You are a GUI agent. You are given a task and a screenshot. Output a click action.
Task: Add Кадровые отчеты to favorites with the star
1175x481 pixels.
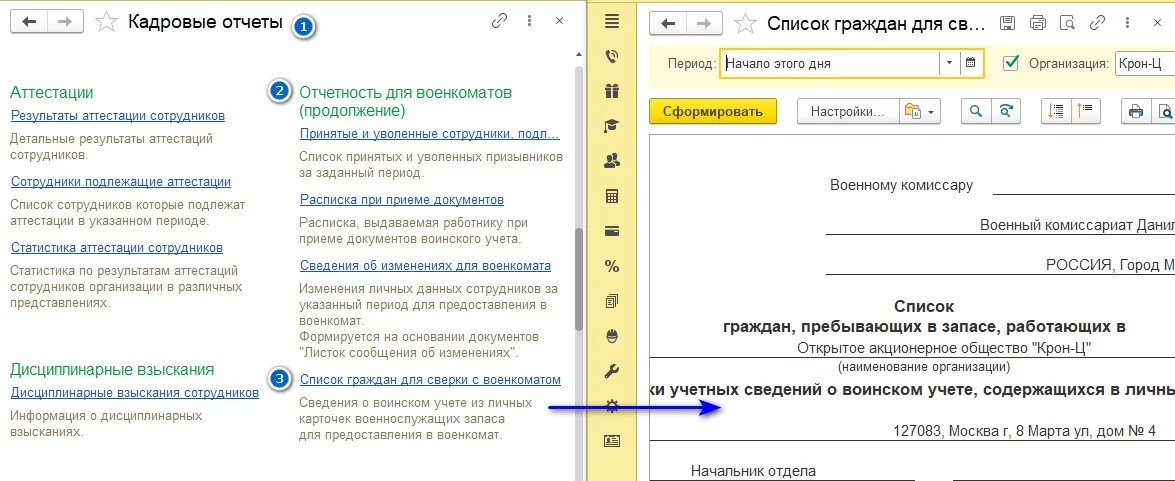[106, 22]
